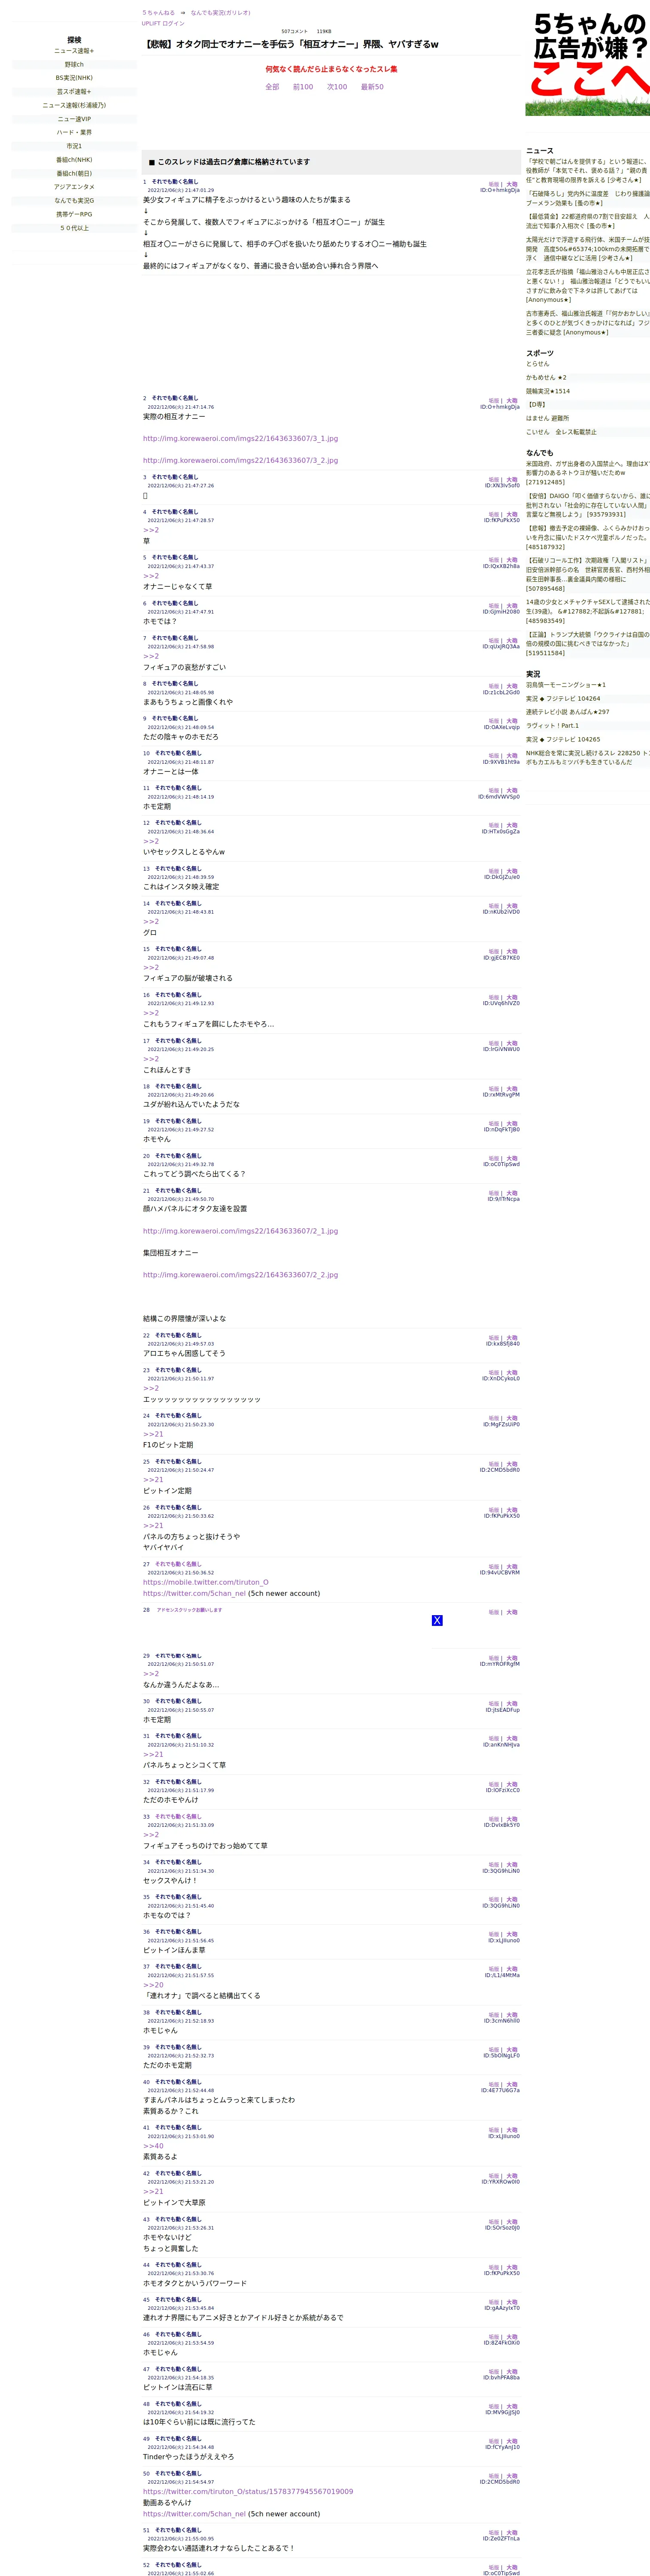650x2576 pixels.
Task: Open the imgs22/1643633607/3_1.jpg image link
Action: (x=240, y=438)
